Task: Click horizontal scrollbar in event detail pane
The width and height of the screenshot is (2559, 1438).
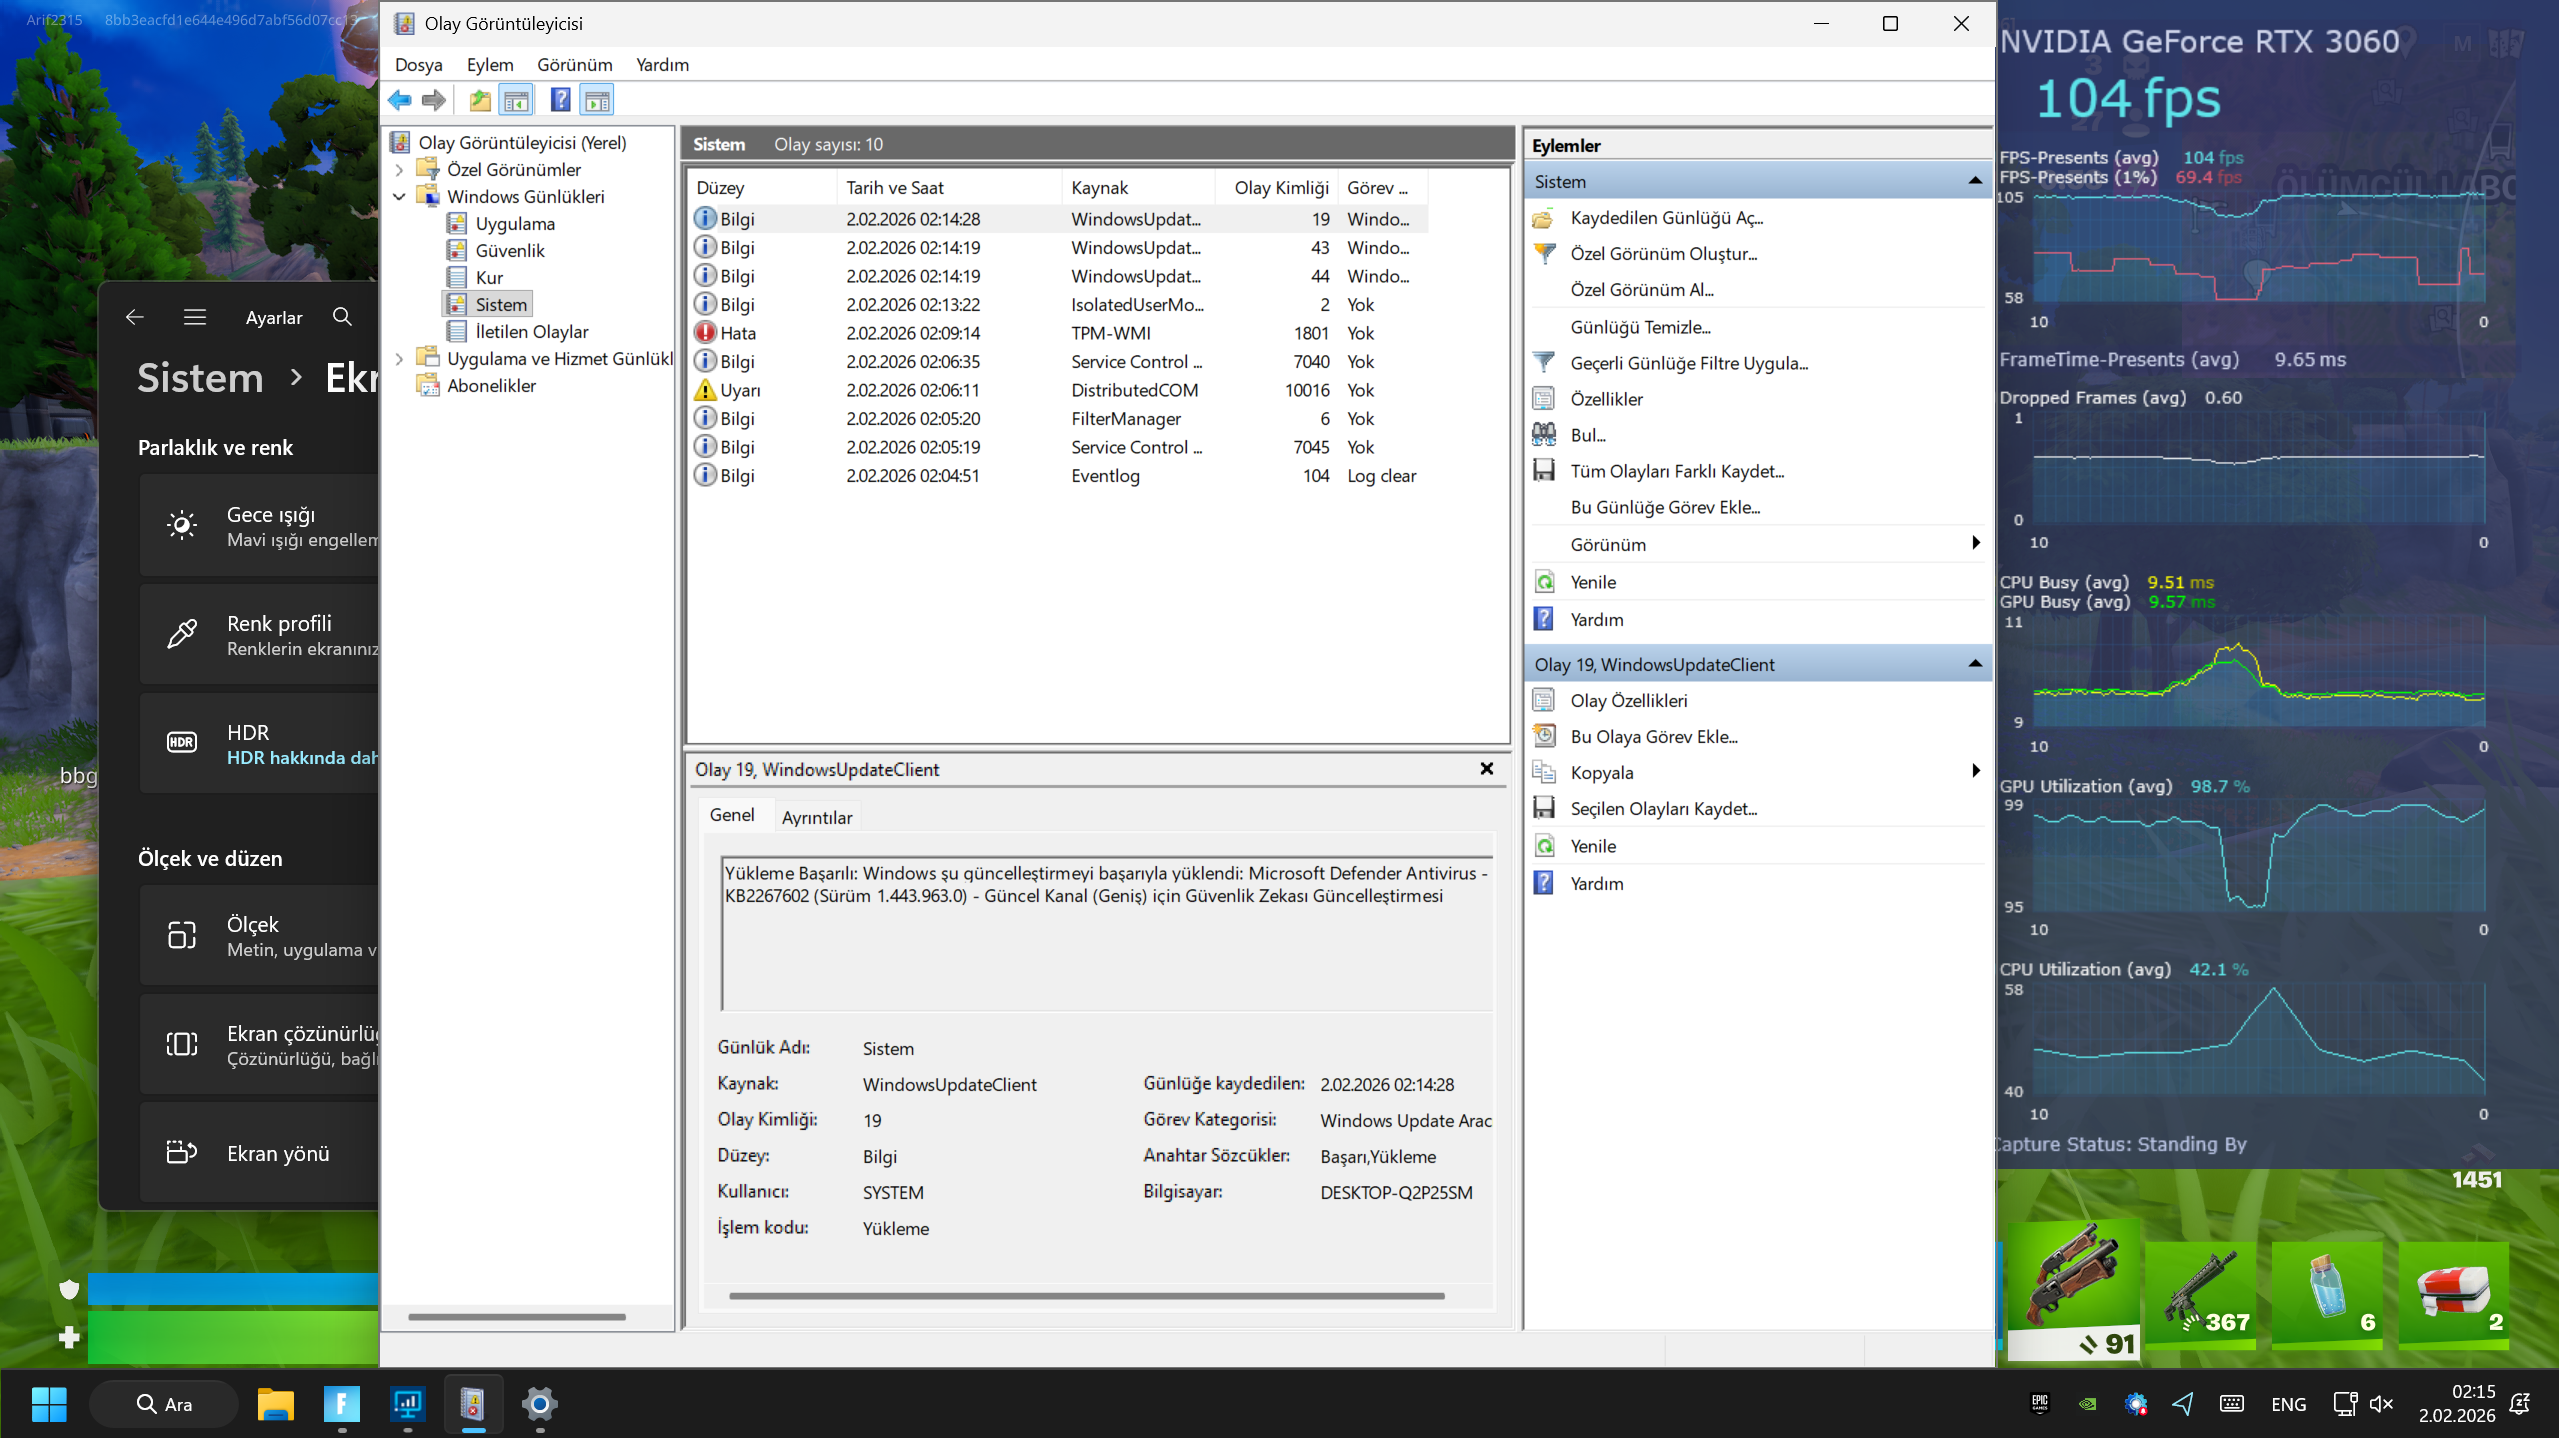Action: (x=1087, y=1296)
